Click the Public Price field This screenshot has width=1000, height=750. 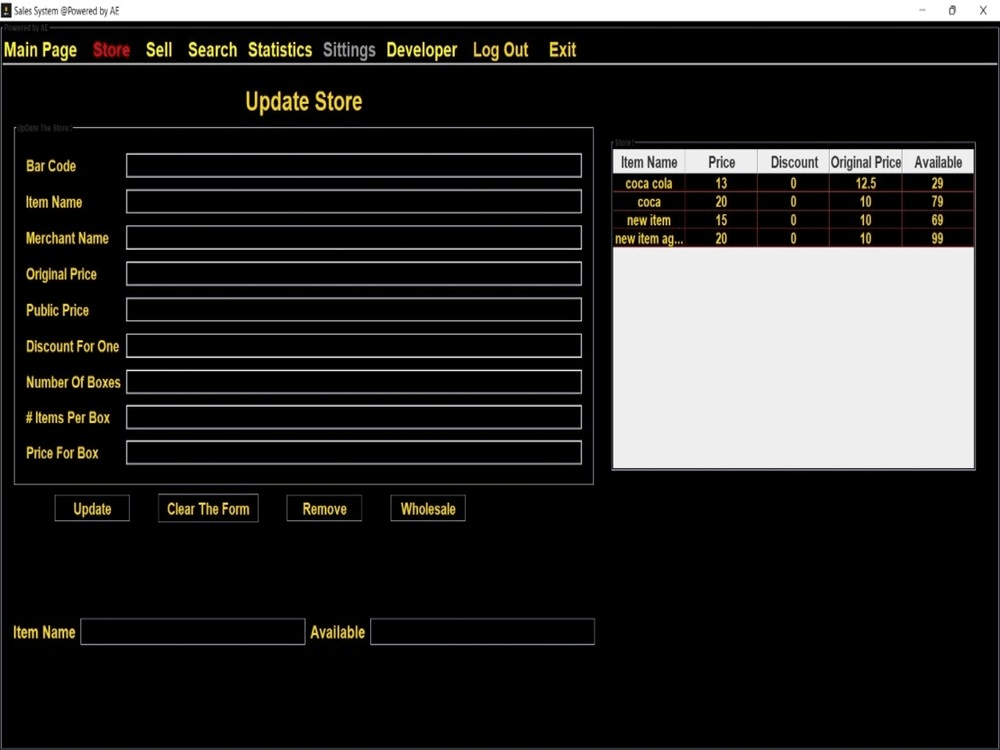pyautogui.click(x=353, y=309)
